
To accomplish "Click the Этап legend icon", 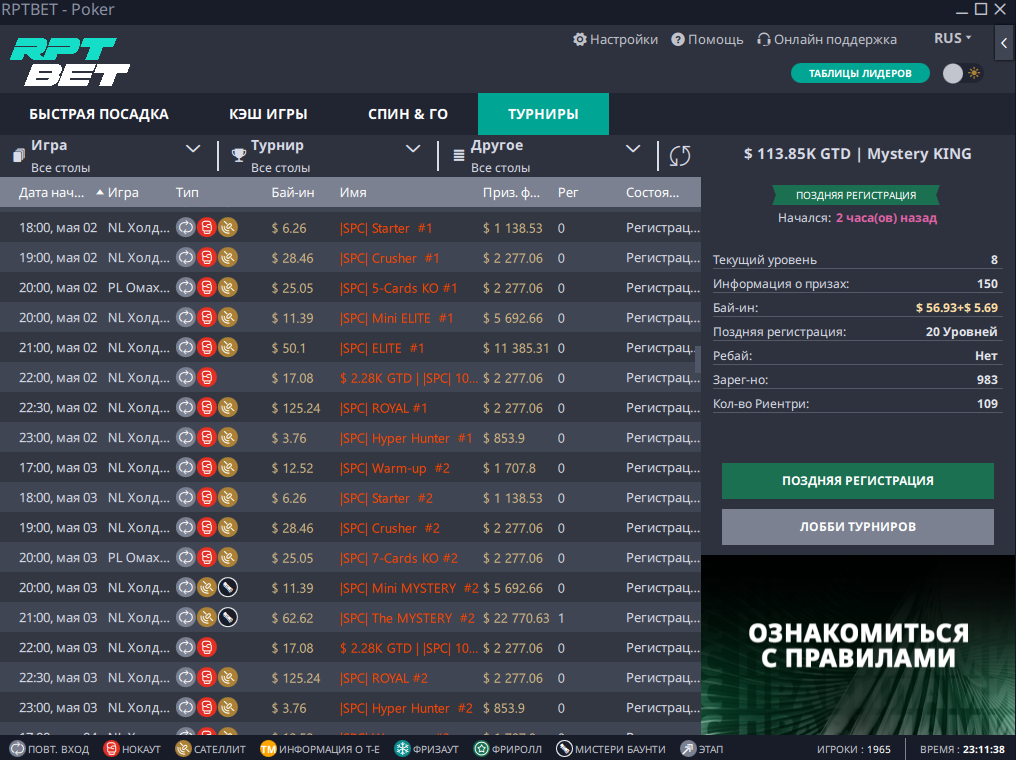I will click(x=687, y=749).
